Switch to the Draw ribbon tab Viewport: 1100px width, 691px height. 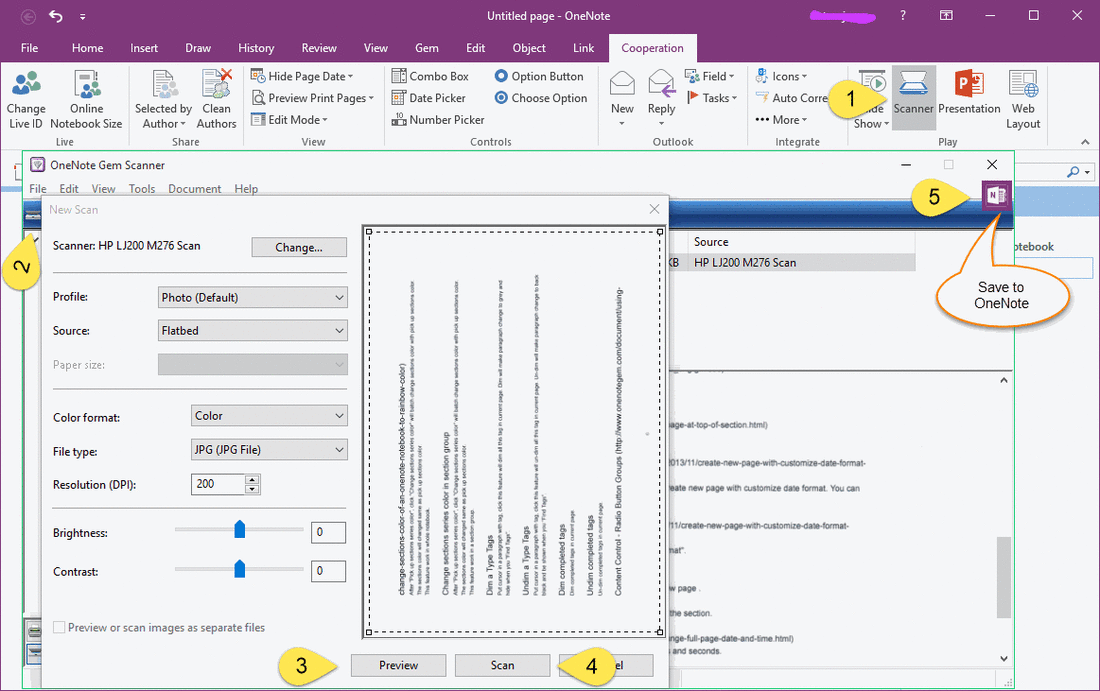(x=198, y=48)
